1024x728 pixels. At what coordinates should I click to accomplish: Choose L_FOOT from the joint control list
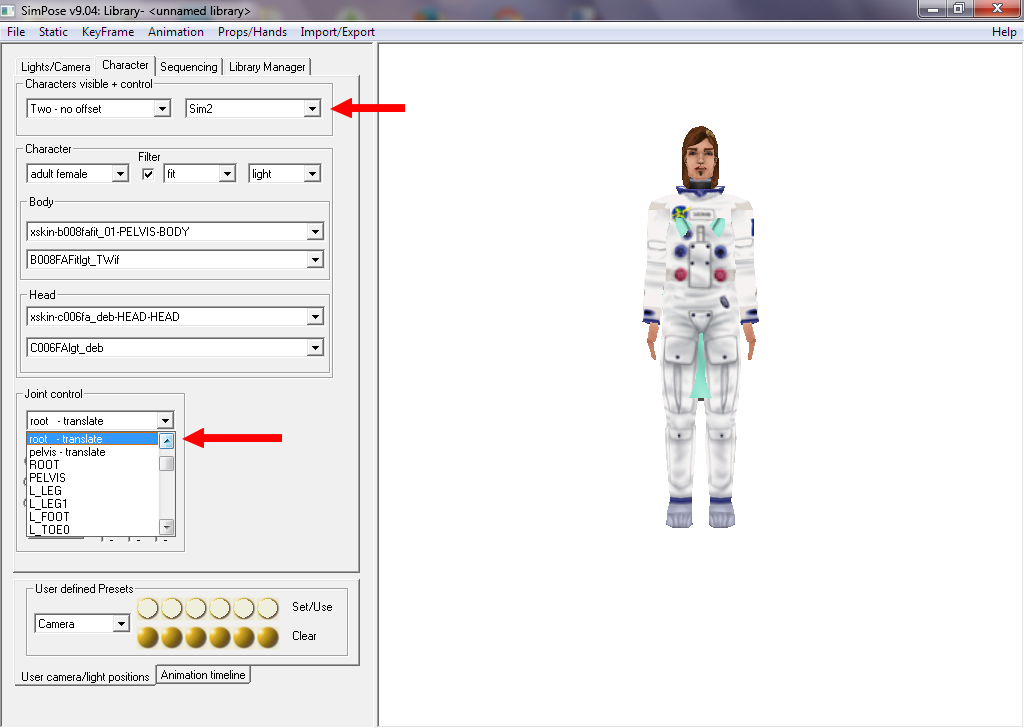(49, 517)
